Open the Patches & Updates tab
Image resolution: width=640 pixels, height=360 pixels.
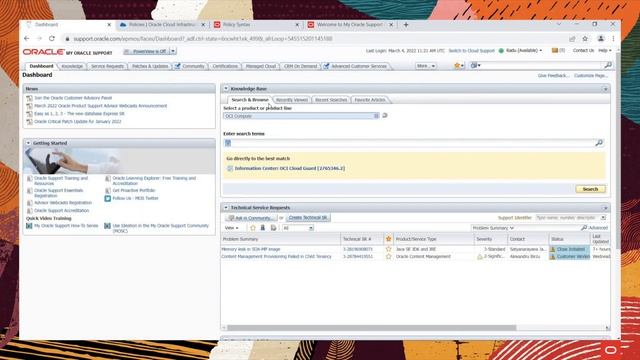150,66
